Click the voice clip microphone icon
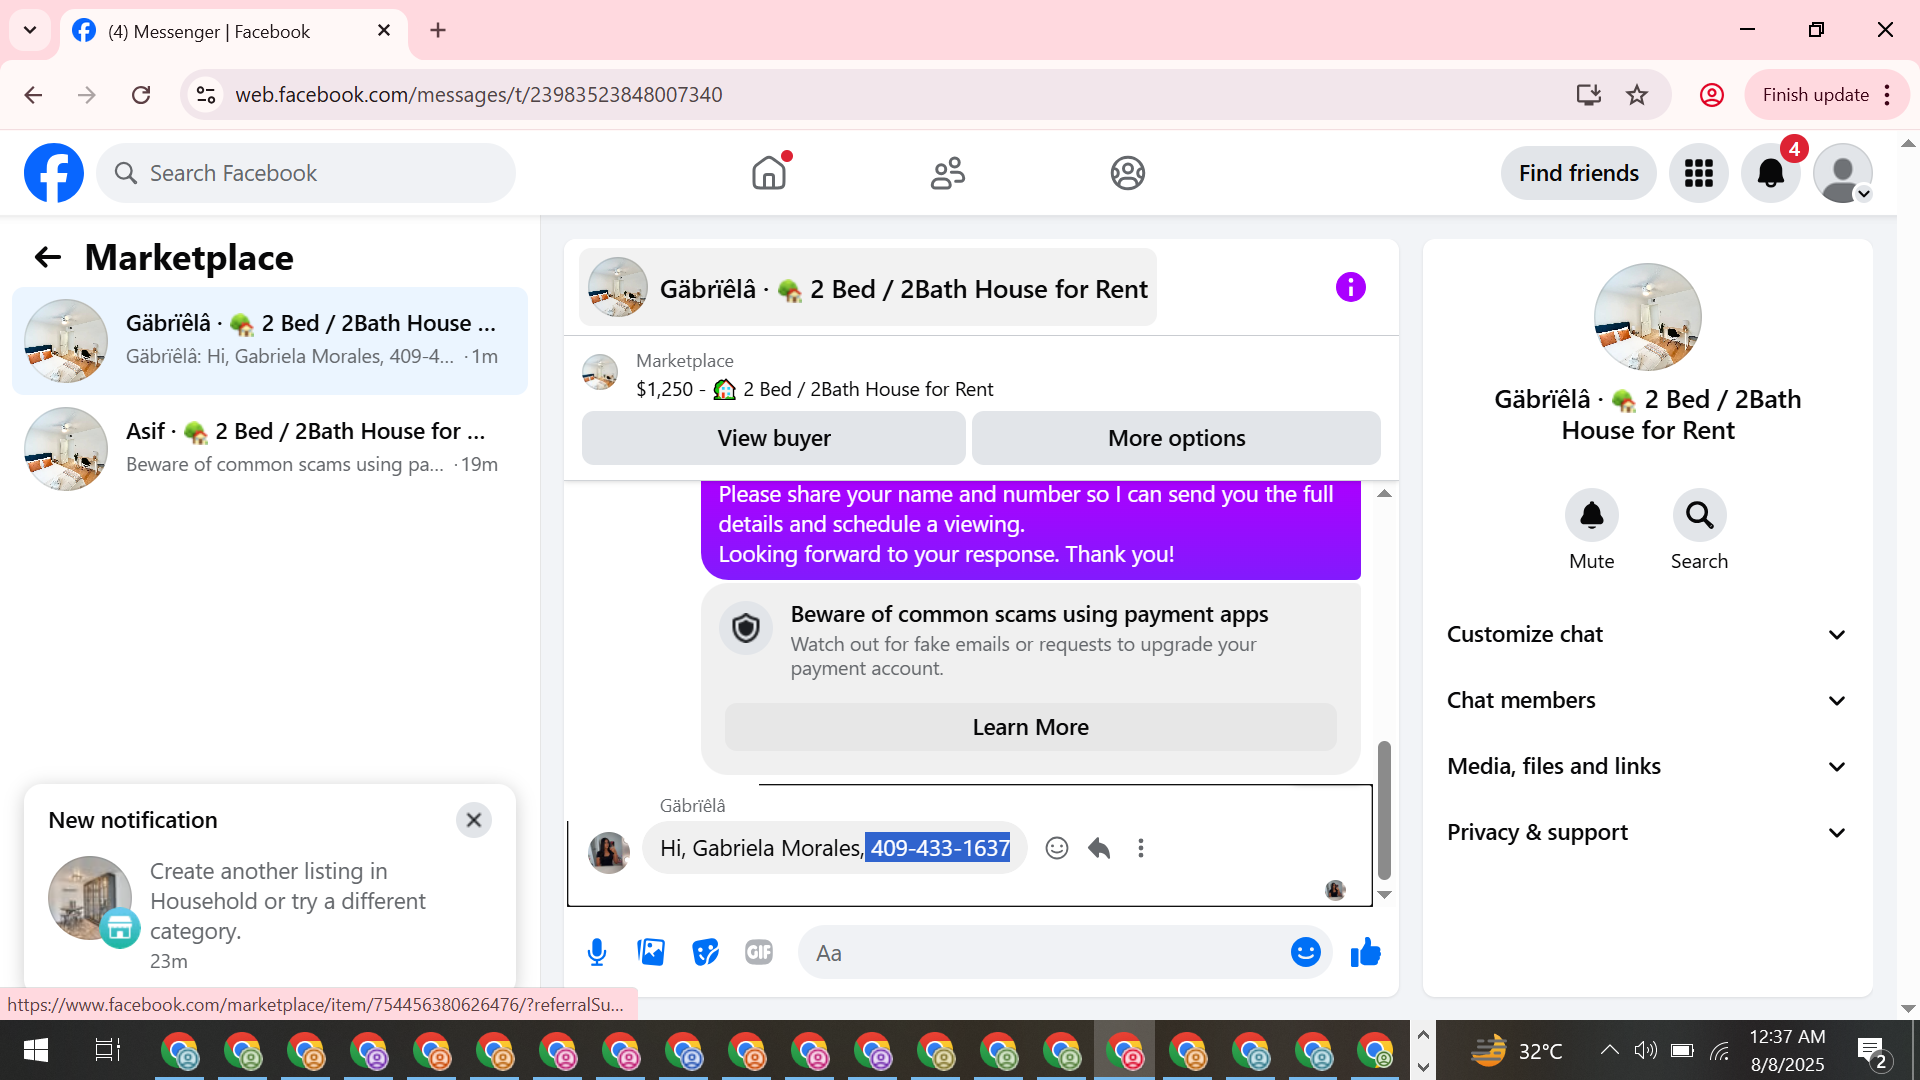Image resolution: width=1920 pixels, height=1080 pixels. coord(597,952)
